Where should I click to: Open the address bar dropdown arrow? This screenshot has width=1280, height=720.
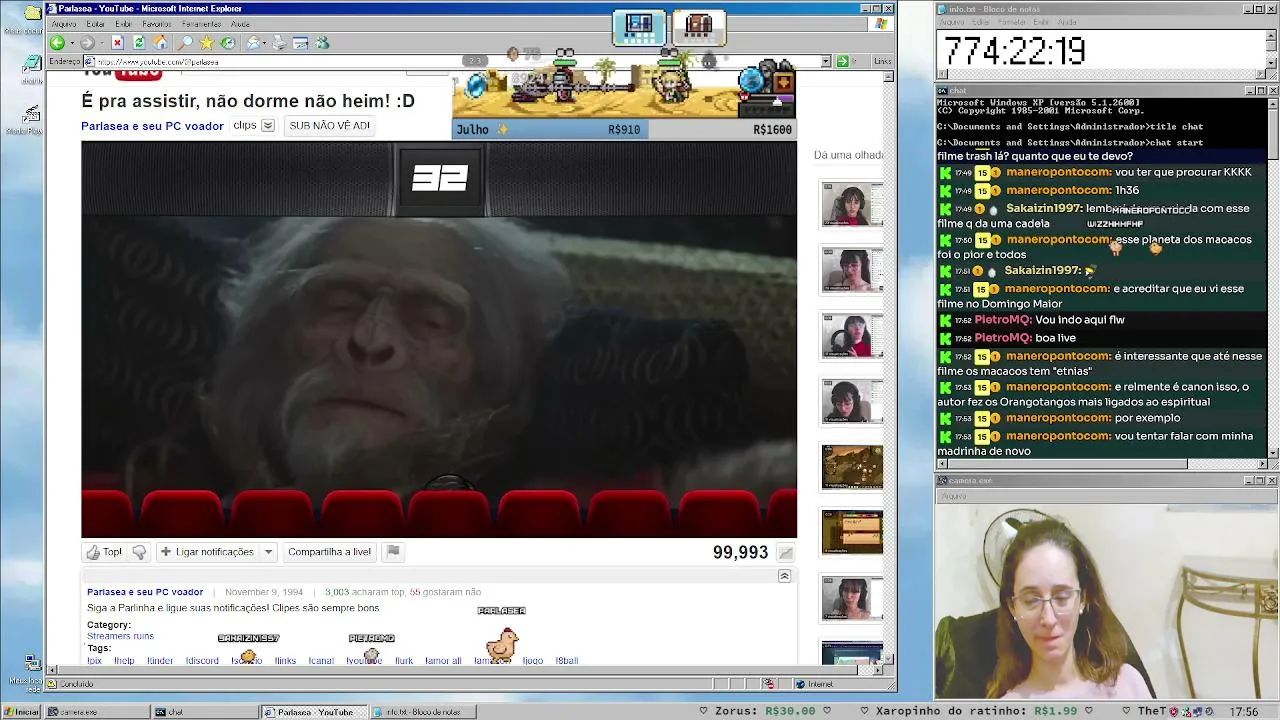826,62
